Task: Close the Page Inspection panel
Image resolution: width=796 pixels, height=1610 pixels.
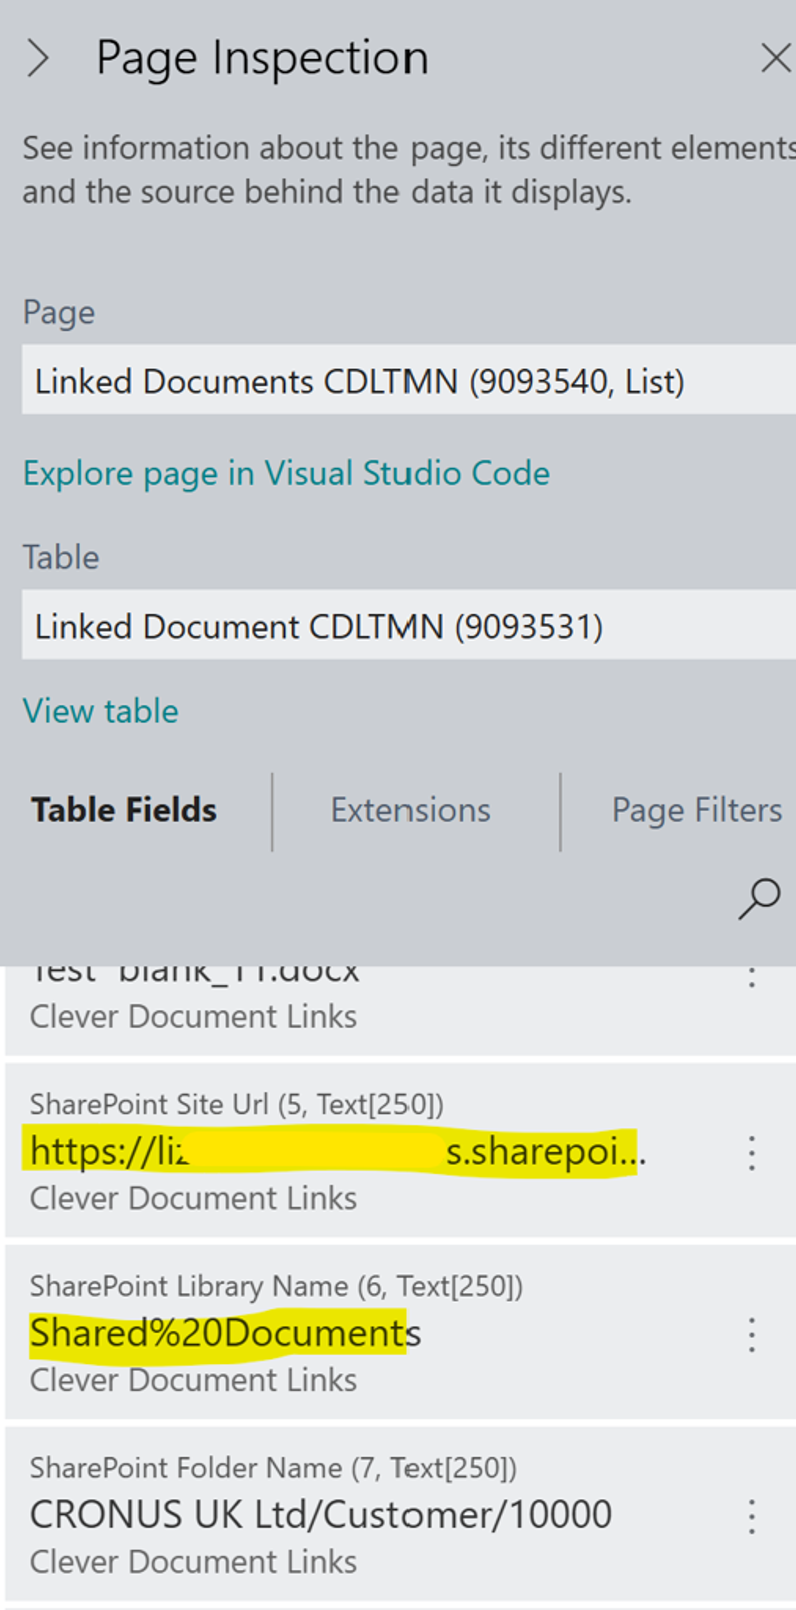Action: pos(775,58)
